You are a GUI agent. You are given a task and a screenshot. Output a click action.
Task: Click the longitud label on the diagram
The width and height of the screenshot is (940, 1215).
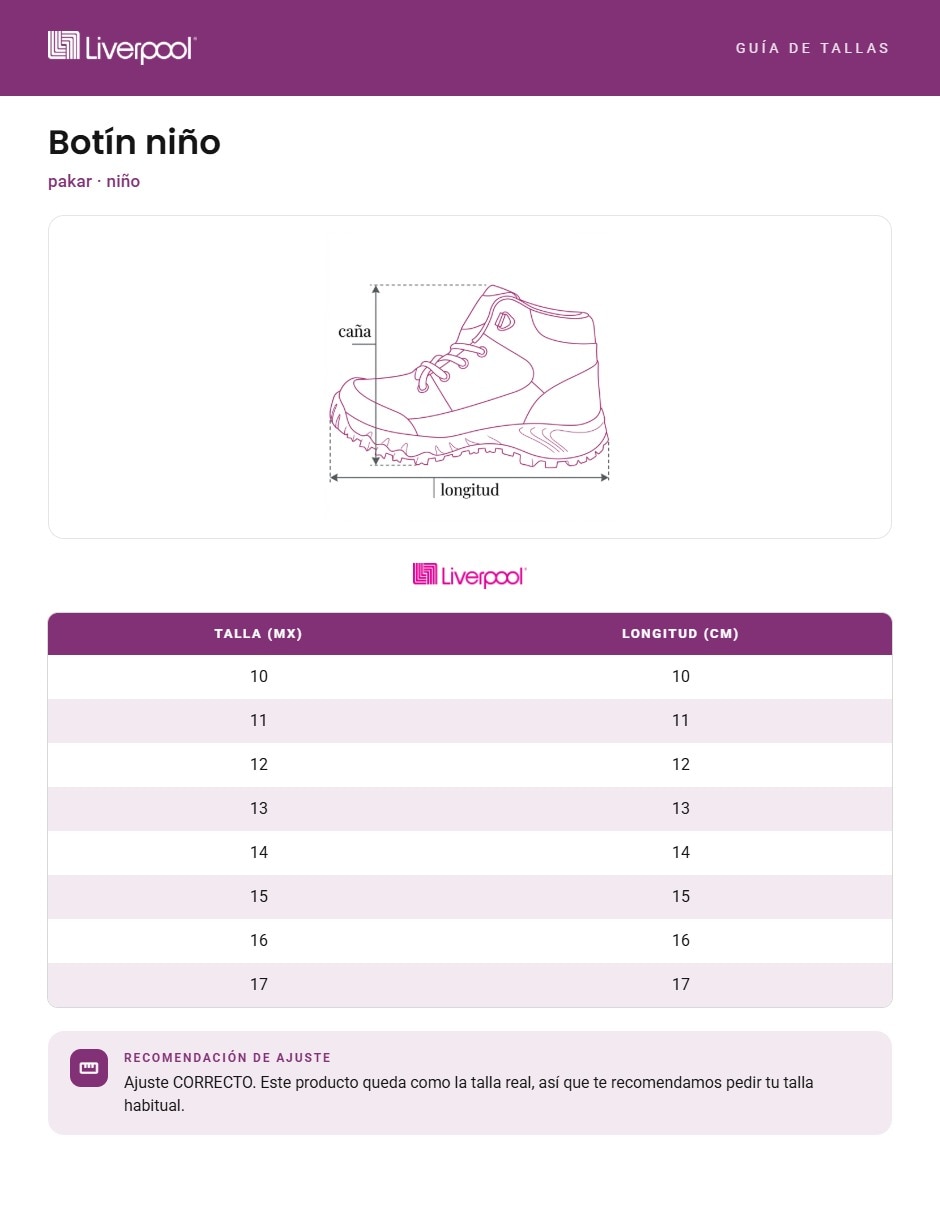[x=470, y=490]
